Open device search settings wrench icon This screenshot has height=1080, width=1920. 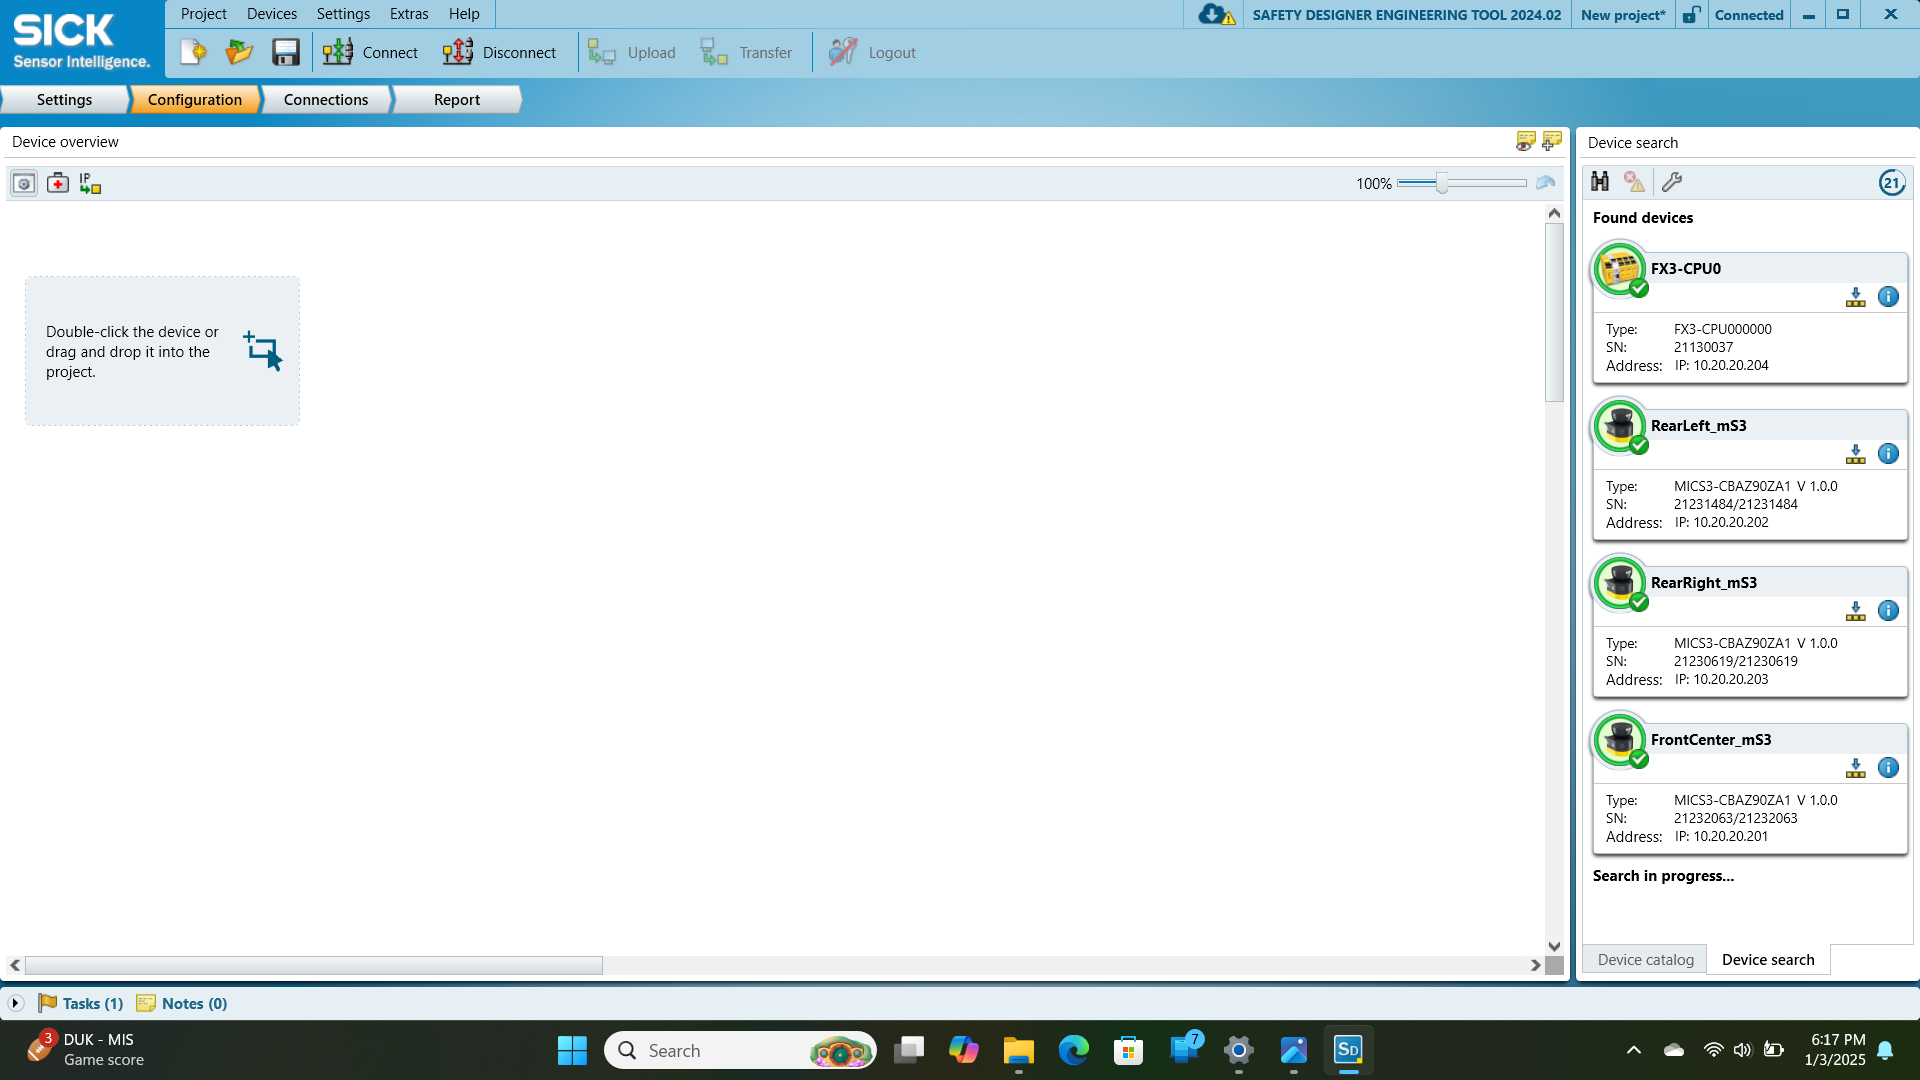pos(1672,181)
